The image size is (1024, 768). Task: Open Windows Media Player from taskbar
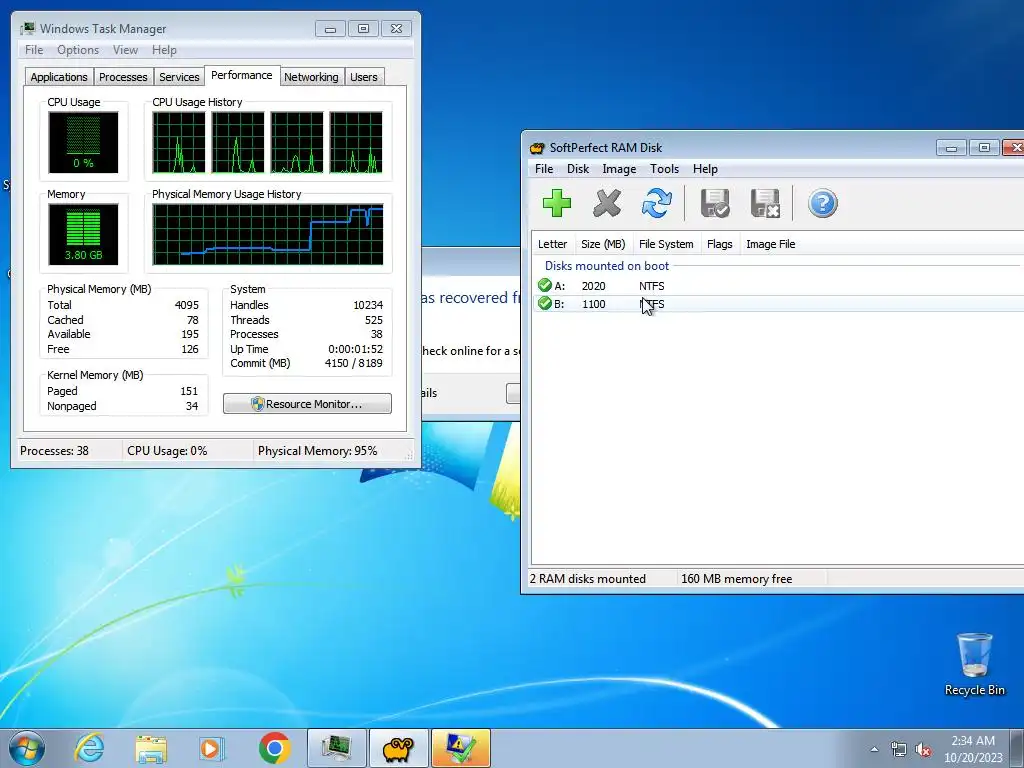pyautogui.click(x=212, y=748)
